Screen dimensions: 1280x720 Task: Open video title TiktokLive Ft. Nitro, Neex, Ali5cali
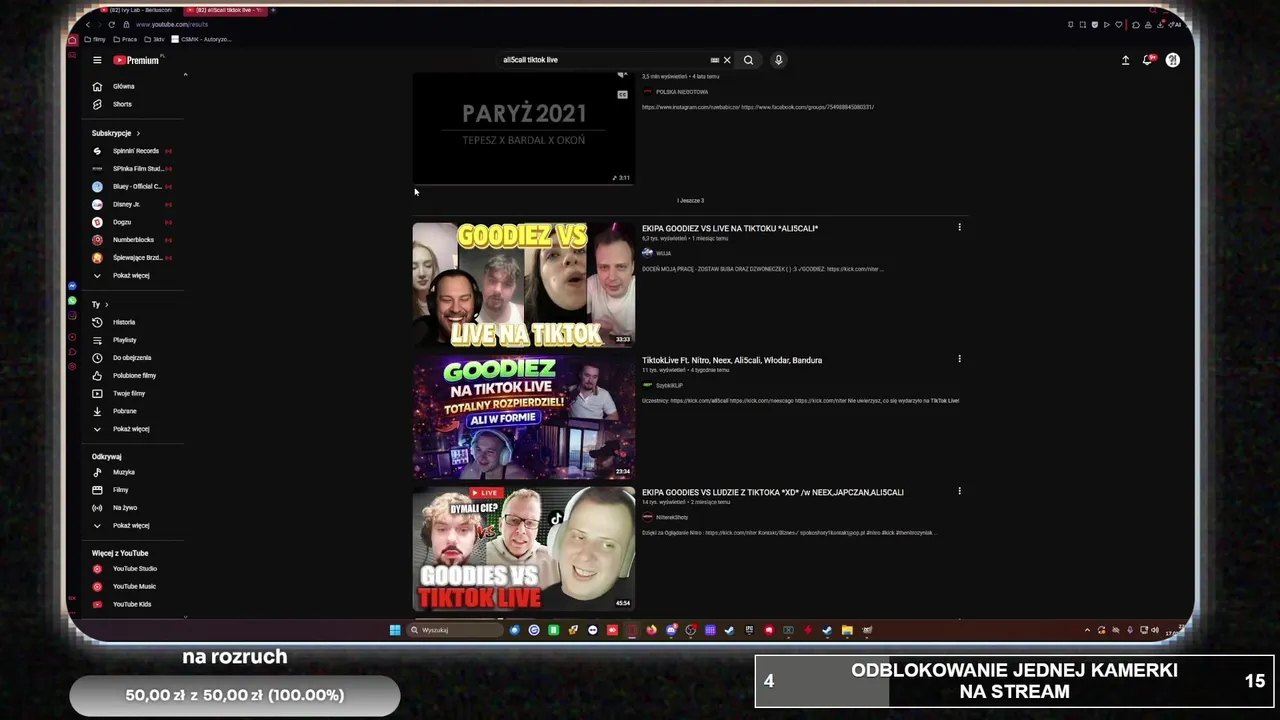[x=732, y=360]
